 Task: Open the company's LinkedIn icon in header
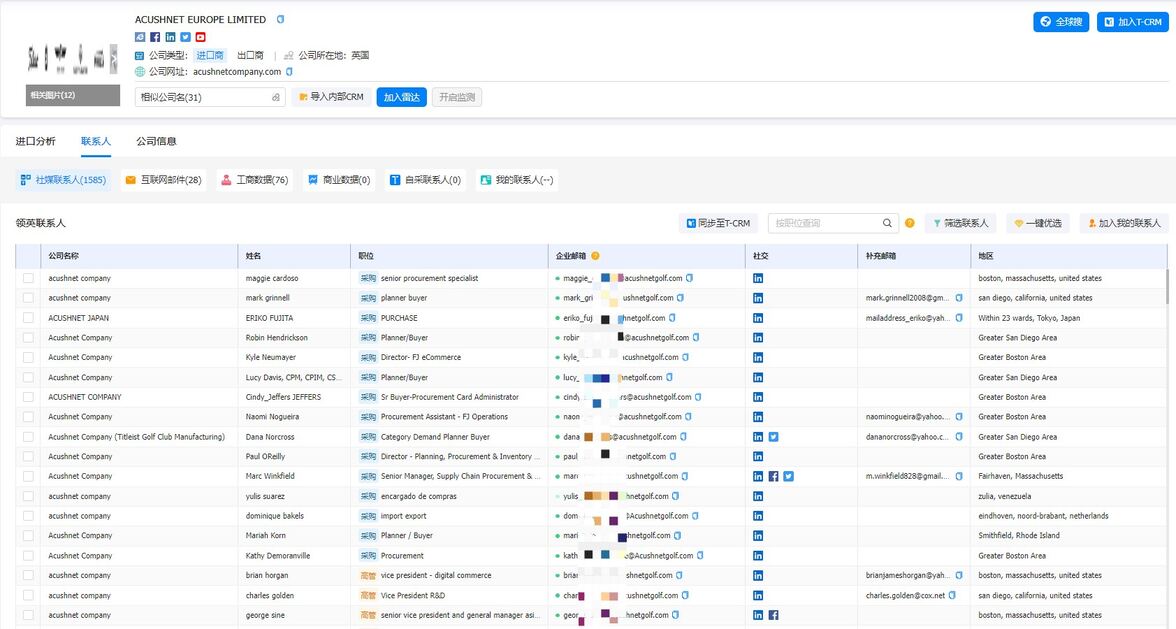[170, 37]
